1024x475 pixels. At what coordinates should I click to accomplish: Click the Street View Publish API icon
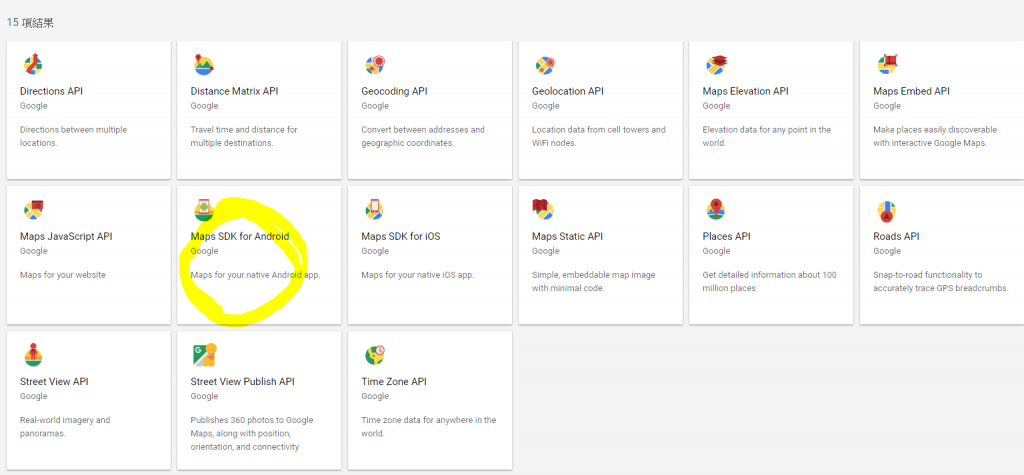204,355
